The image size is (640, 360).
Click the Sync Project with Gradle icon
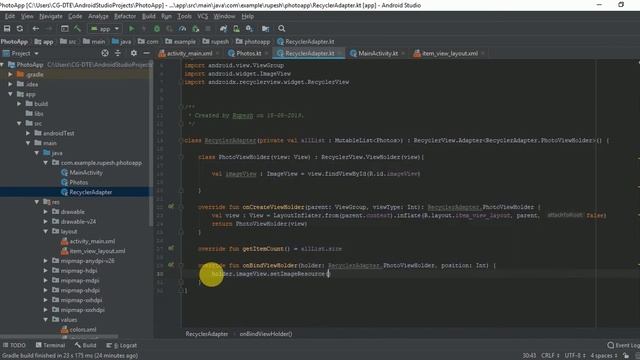pyautogui.click(x=223, y=29)
